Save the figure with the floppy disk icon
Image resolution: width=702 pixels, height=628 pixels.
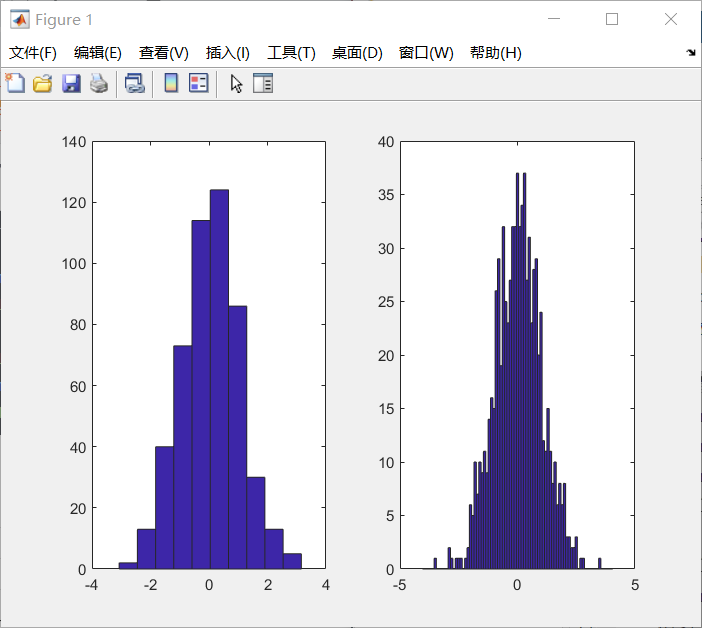(x=71, y=83)
